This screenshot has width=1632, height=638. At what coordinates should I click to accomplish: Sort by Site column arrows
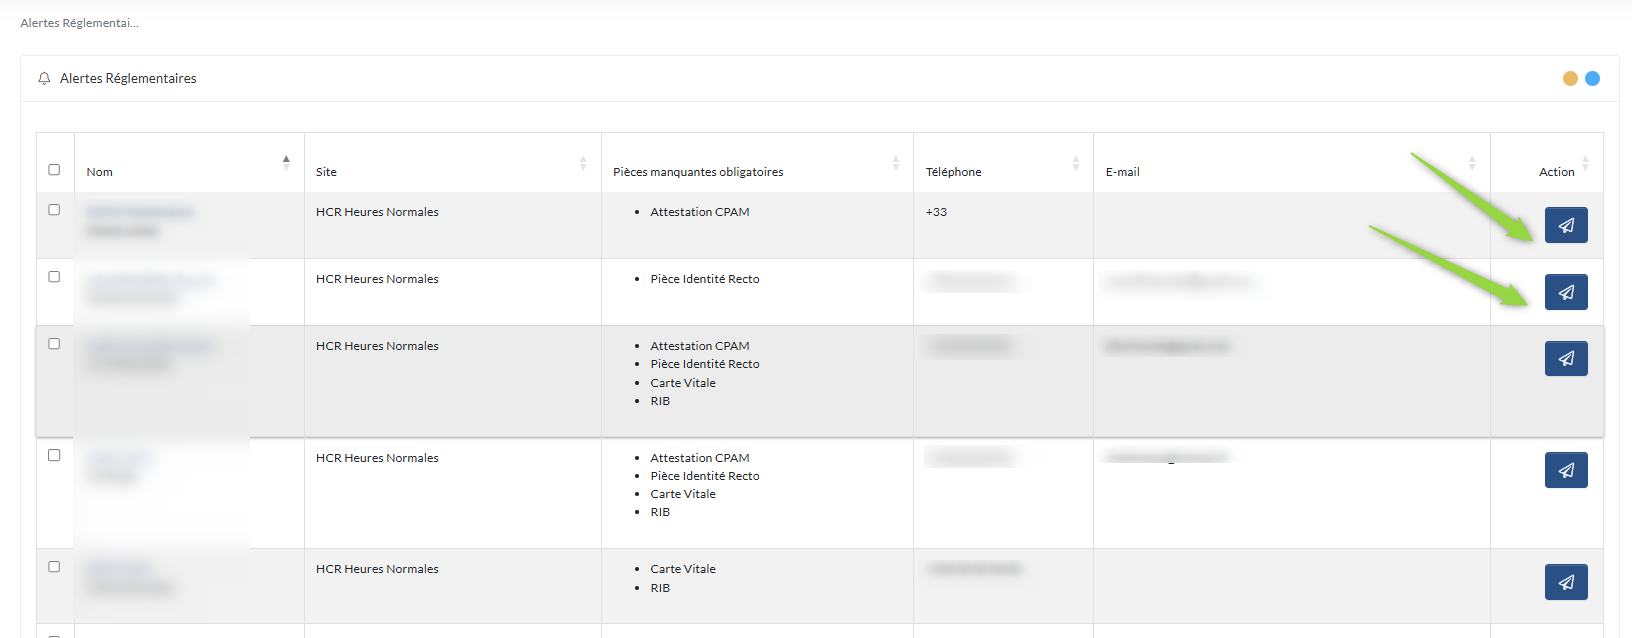(x=583, y=163)
